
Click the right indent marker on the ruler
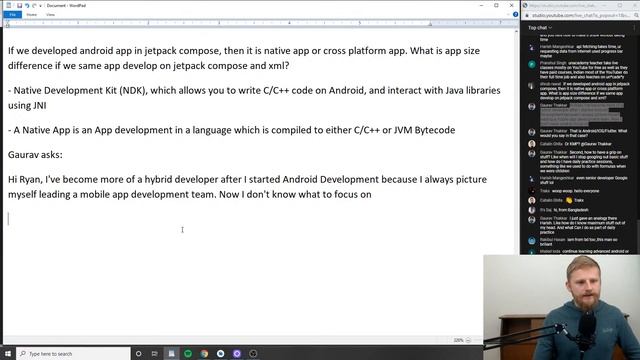pos(430,24)
